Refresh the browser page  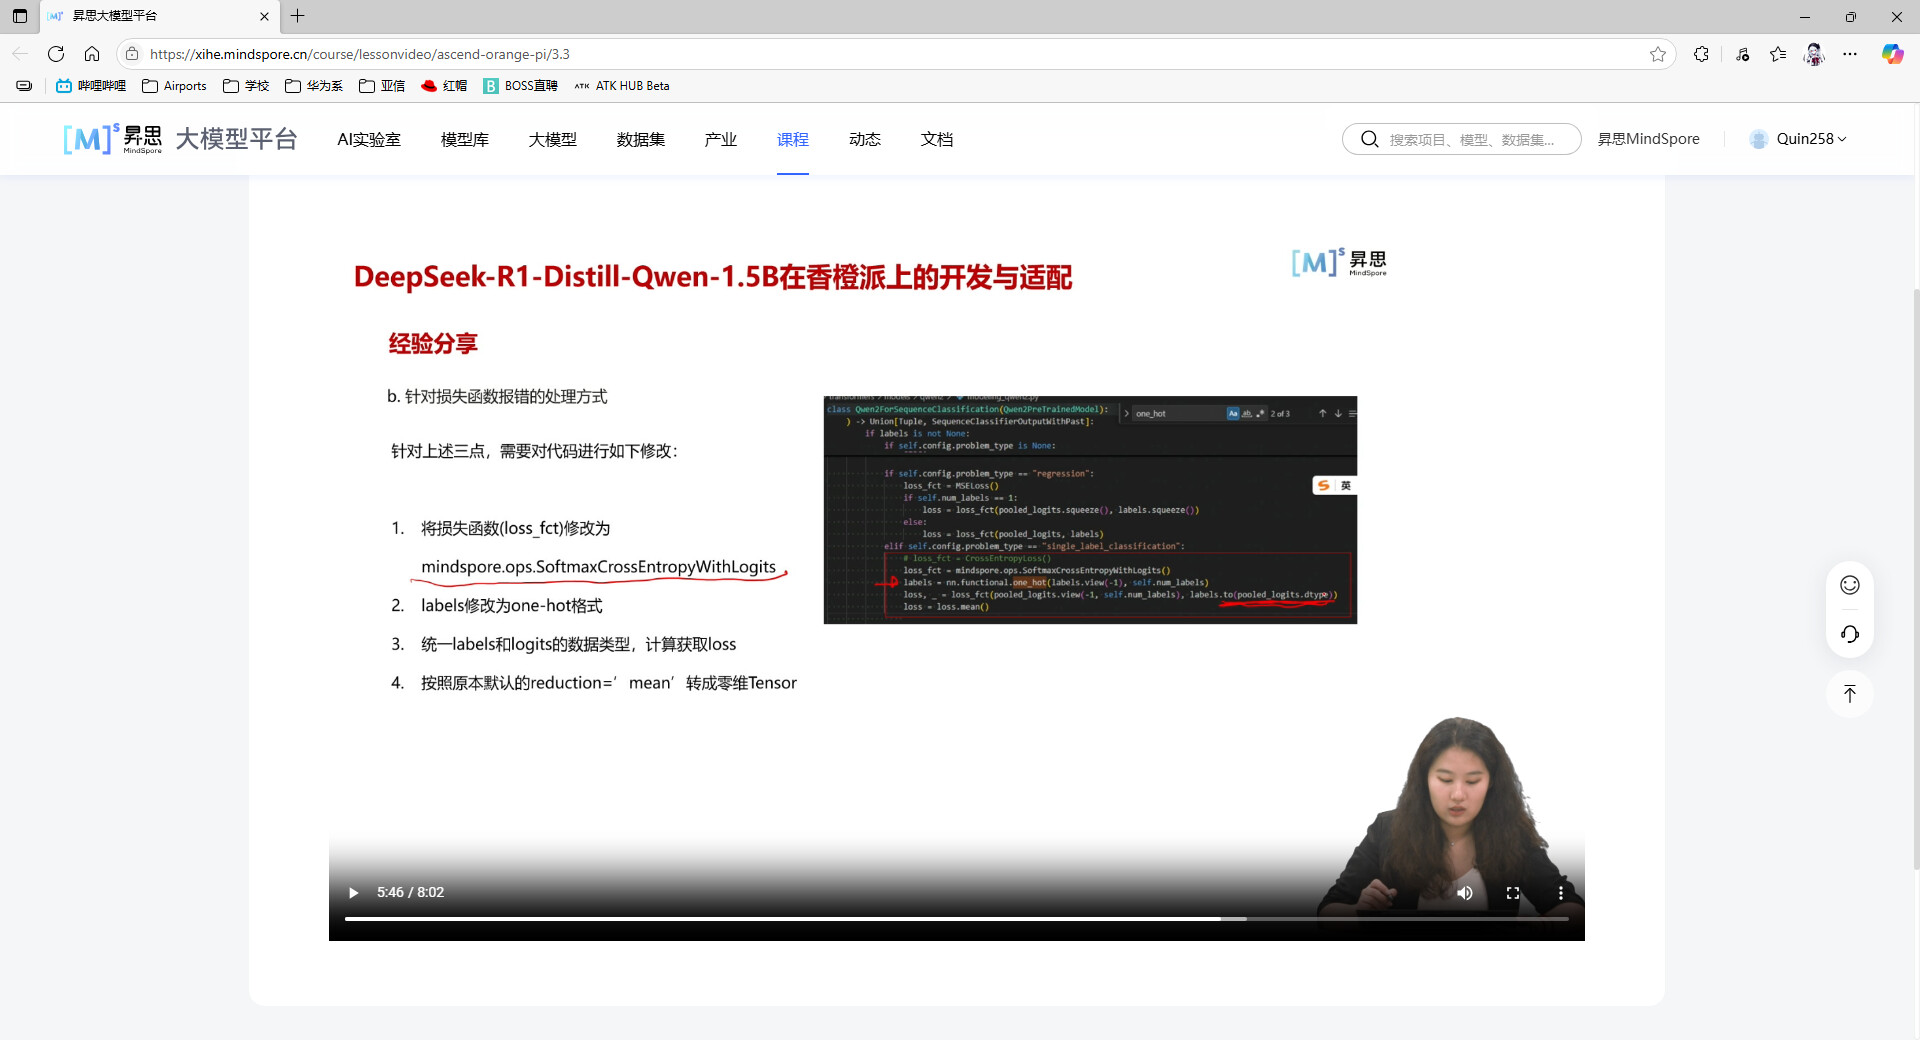coord(56,54)
